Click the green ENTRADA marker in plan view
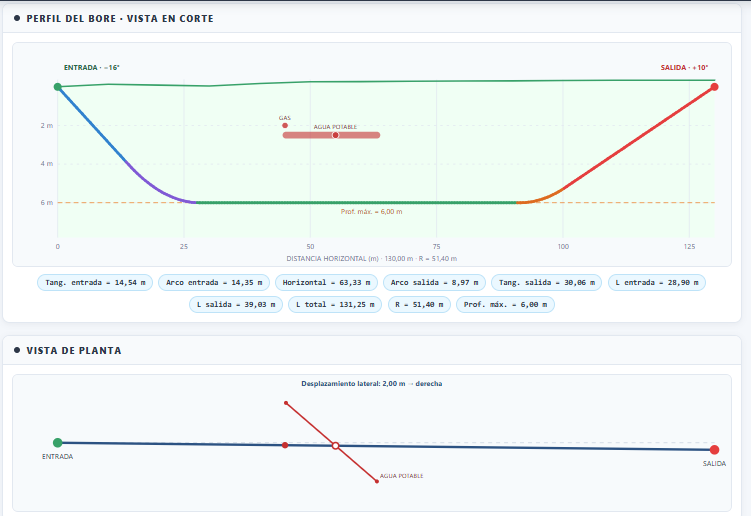 (x=57, y=443)
